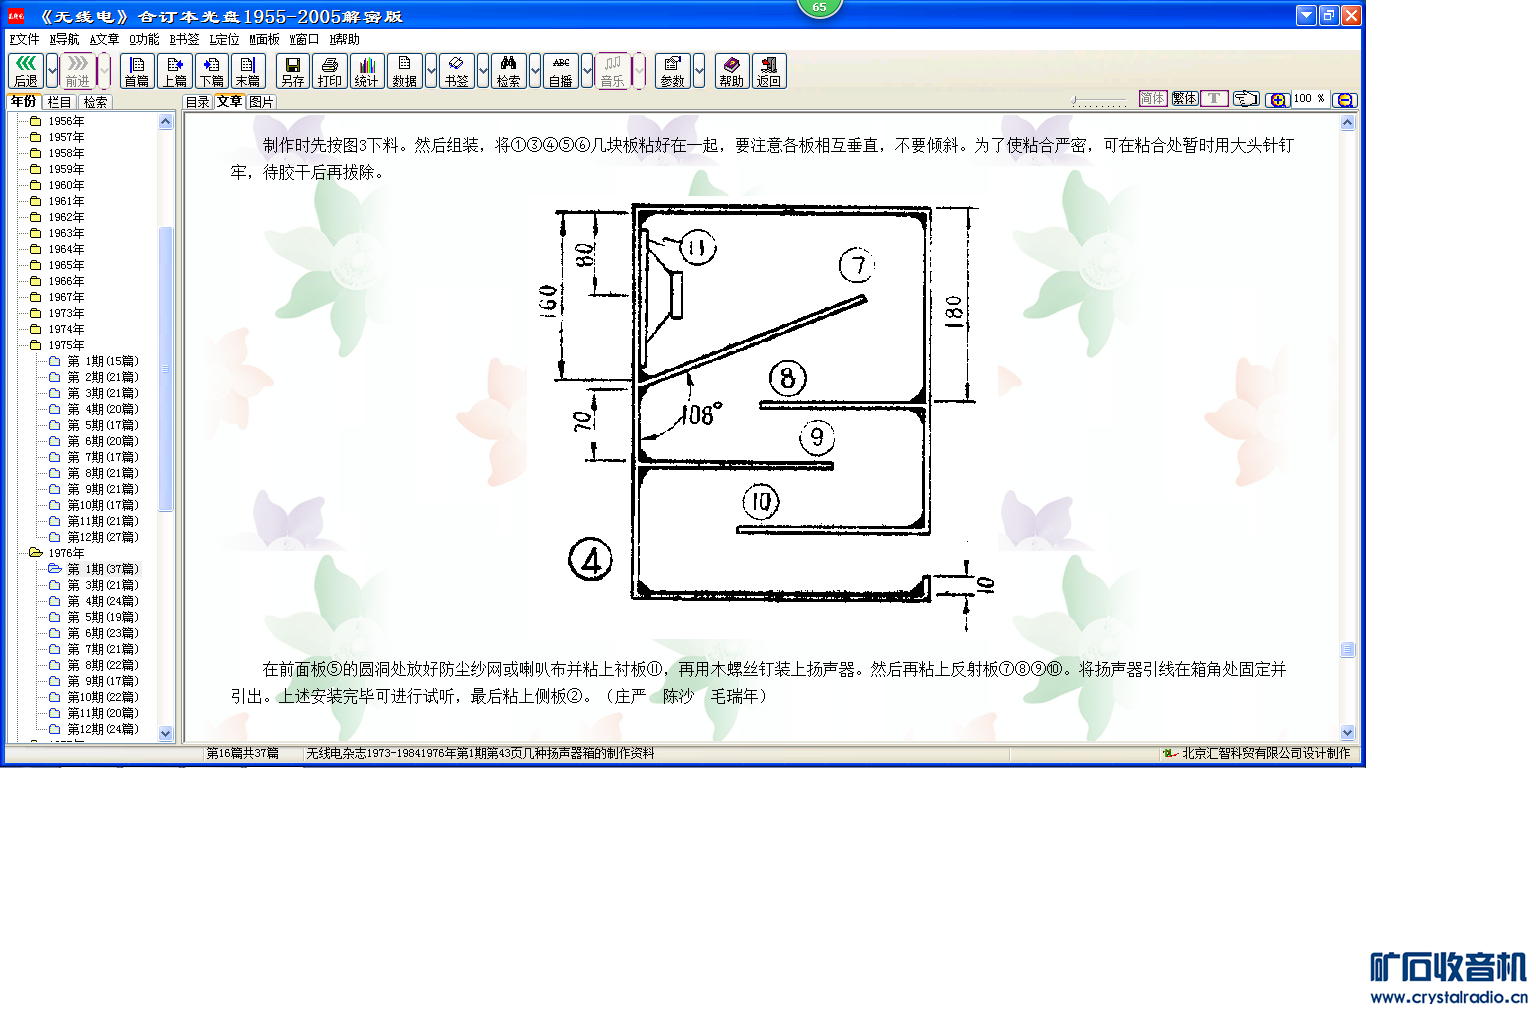Click the 数据 data toolbar icon
This screenshot has width=1536, height=1010.
pos(405,71)
